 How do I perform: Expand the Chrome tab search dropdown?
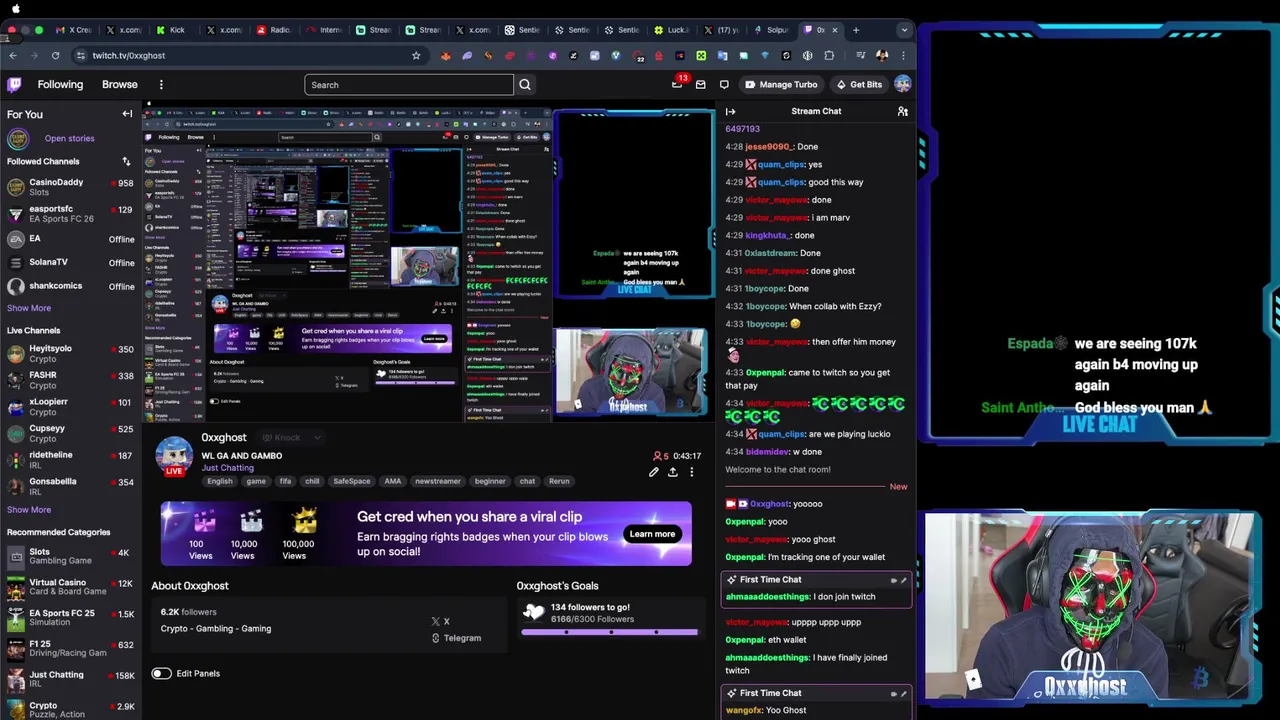[904, 30]
